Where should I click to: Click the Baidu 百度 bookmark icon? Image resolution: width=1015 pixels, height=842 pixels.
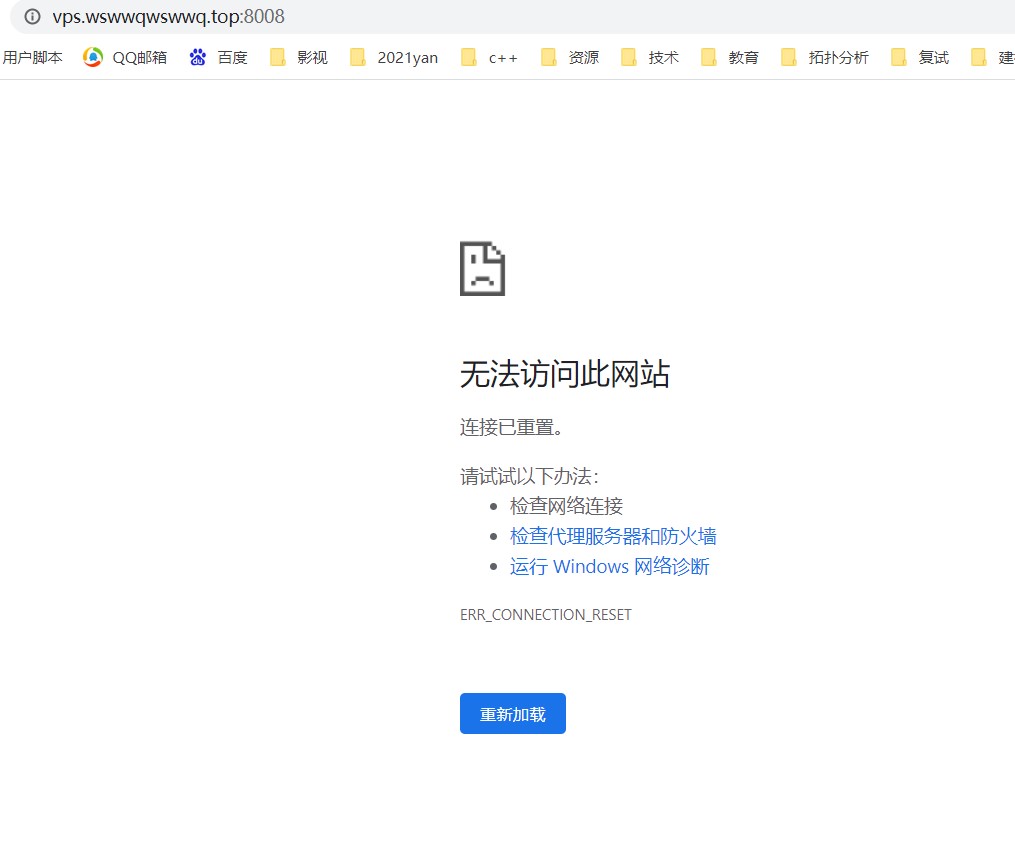(x=198, y=57)
